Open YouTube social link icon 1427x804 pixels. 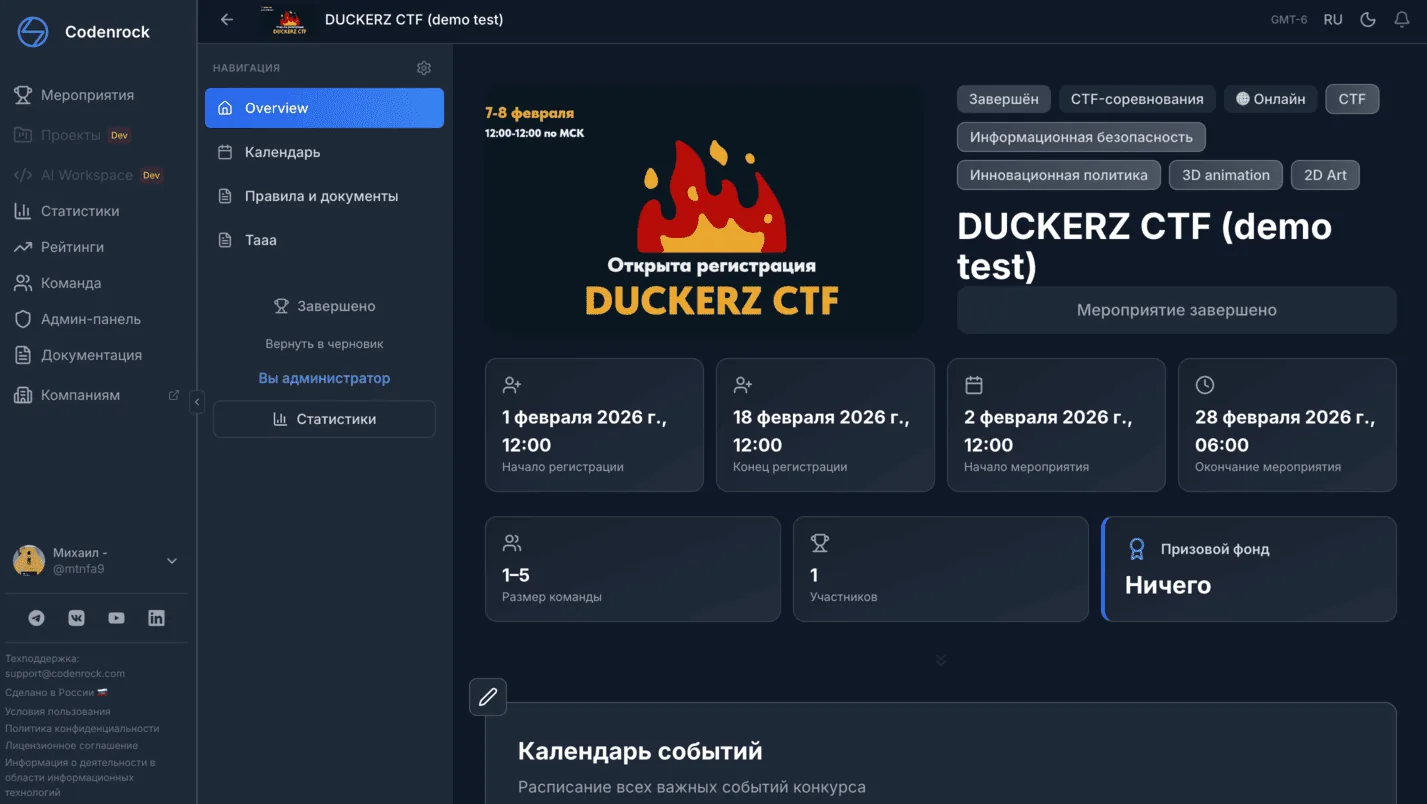[x=117, y=618]
